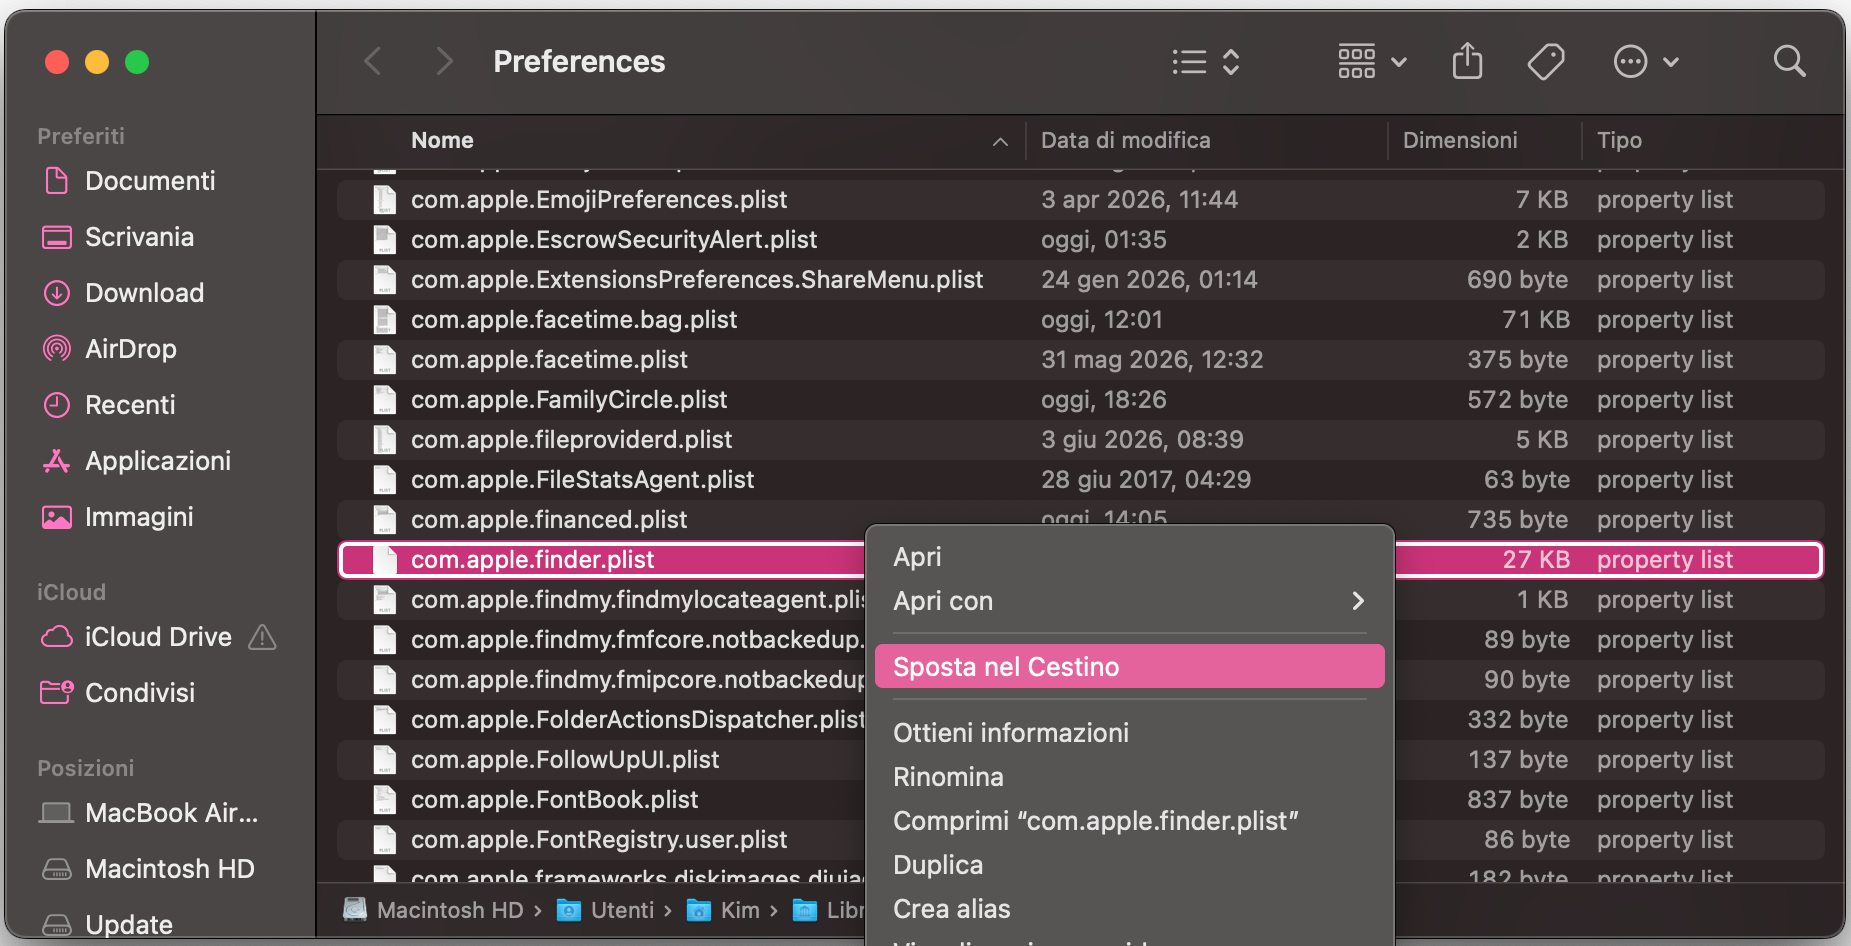
Task: Open the grouping options dropdown
Action: pos(1372,62)
